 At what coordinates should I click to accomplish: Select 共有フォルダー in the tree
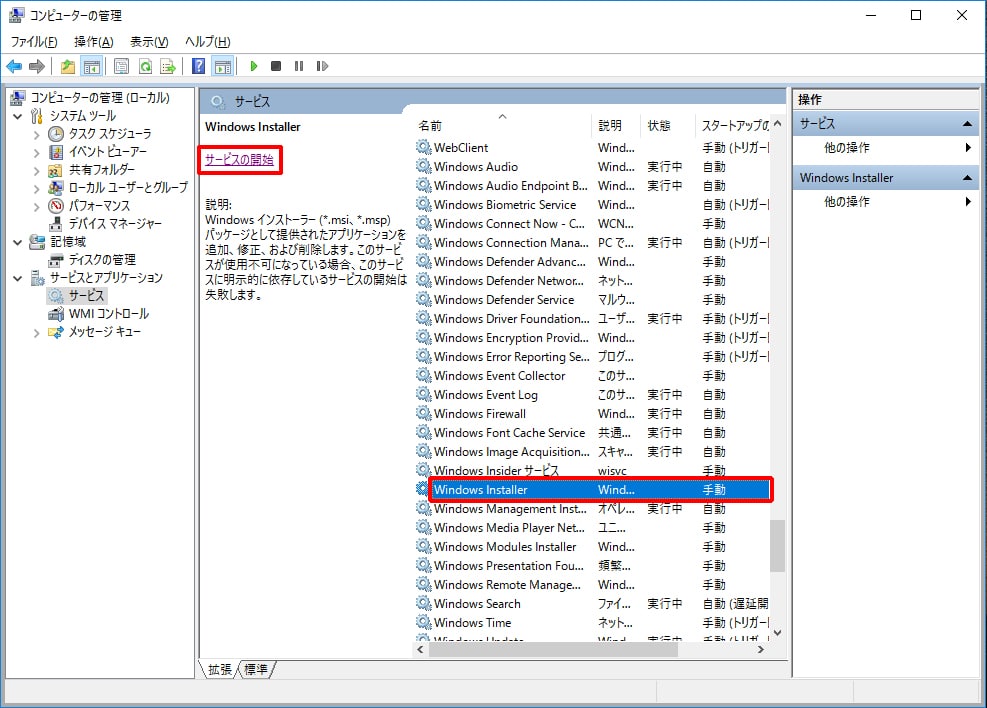101,169
